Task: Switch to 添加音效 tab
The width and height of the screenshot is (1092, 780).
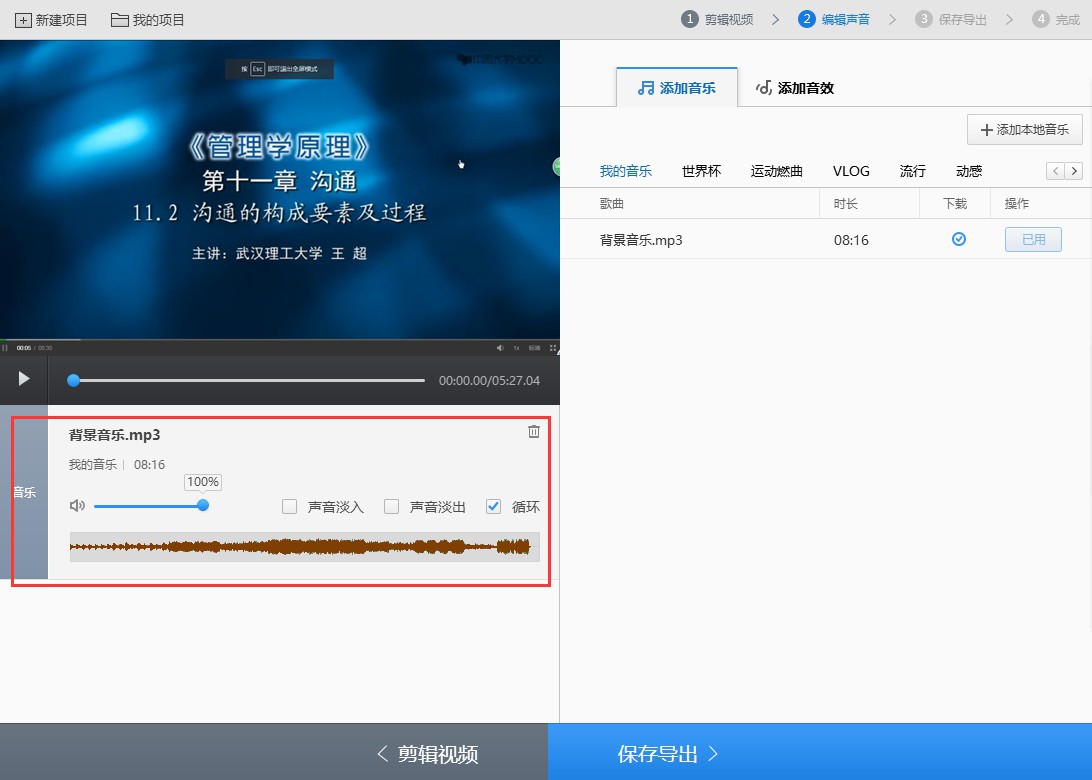Action: pyautogui.click(x=795, y=88)
